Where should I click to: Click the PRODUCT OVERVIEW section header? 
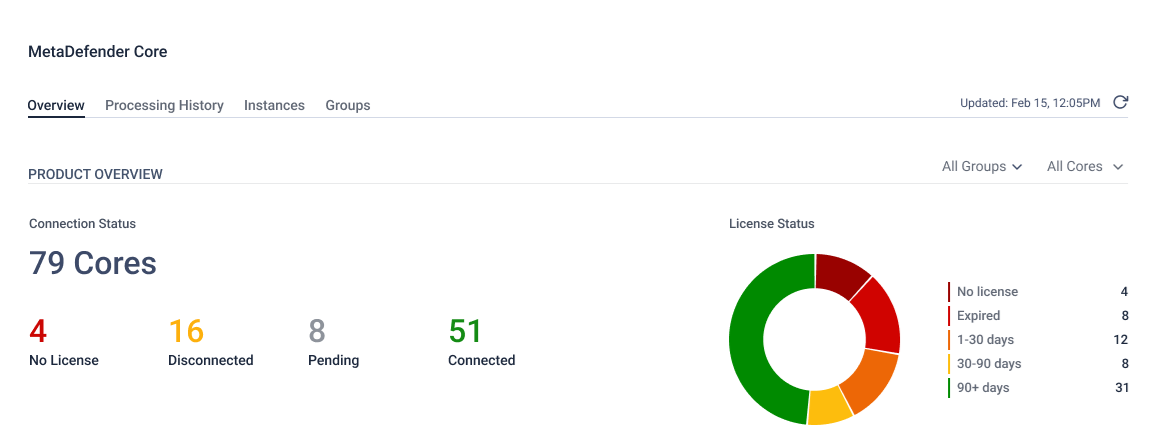pyautogui.click(x=95, y=174)
